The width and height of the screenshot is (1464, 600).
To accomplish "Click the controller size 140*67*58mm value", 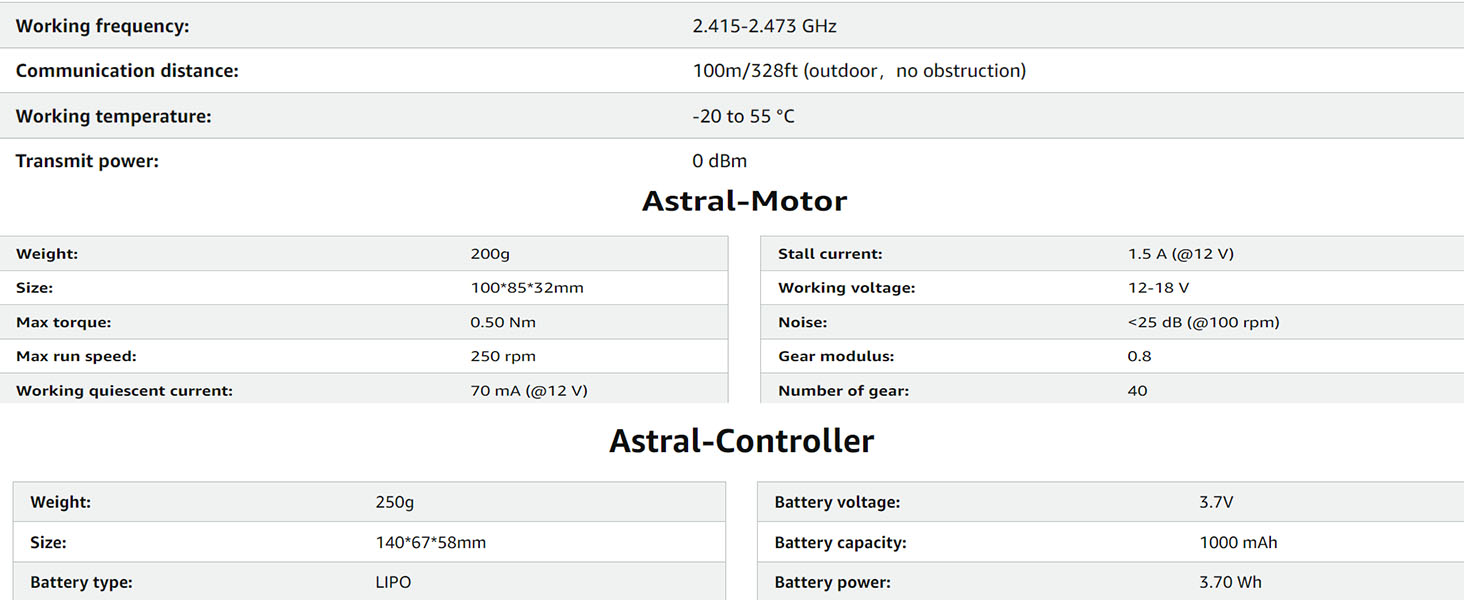I will pos(430,543).
